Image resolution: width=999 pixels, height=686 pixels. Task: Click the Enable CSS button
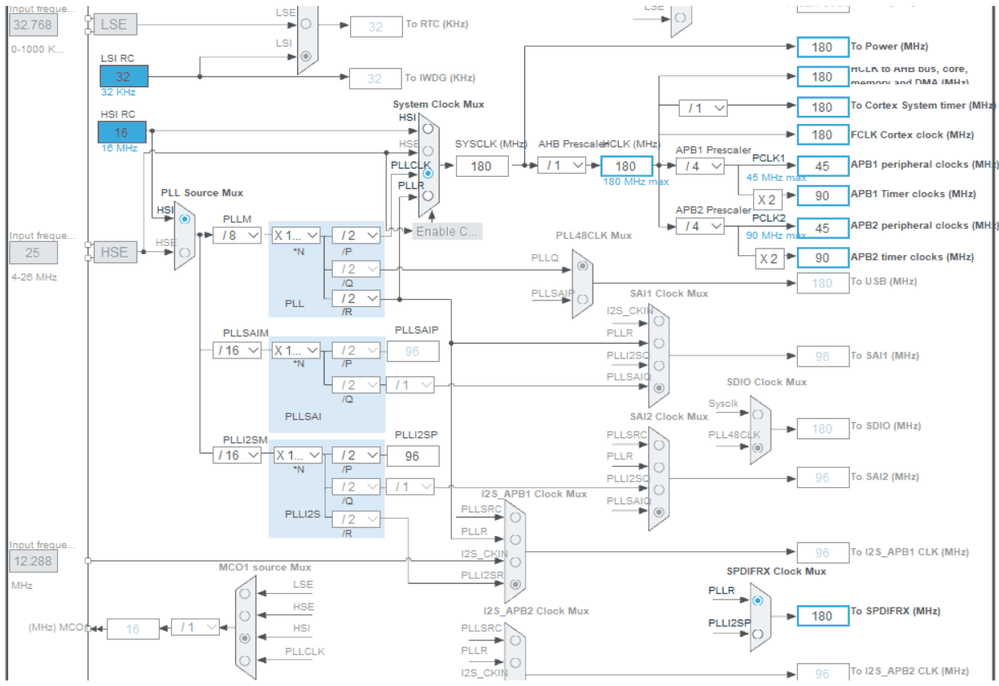(447, 231)
